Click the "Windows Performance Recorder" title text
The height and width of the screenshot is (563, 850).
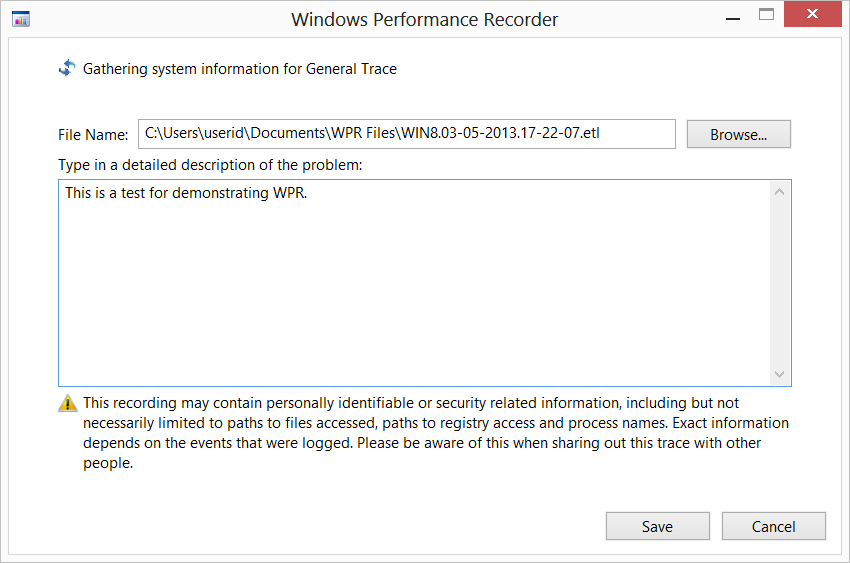(424, 19)
